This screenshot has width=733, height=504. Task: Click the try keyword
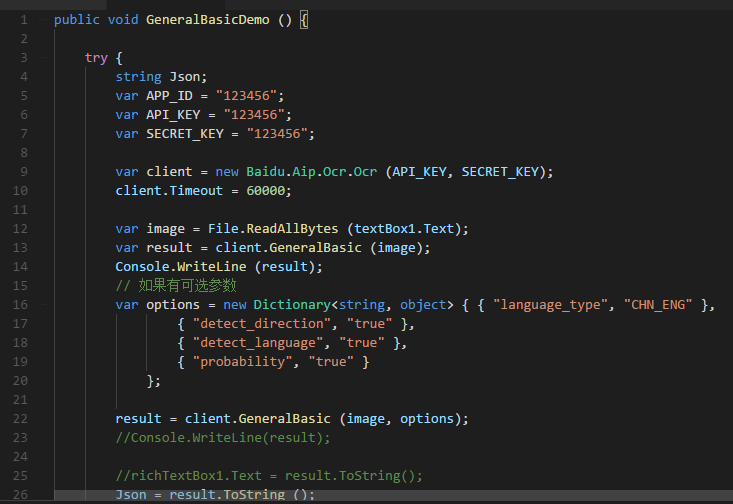[96, 57]
